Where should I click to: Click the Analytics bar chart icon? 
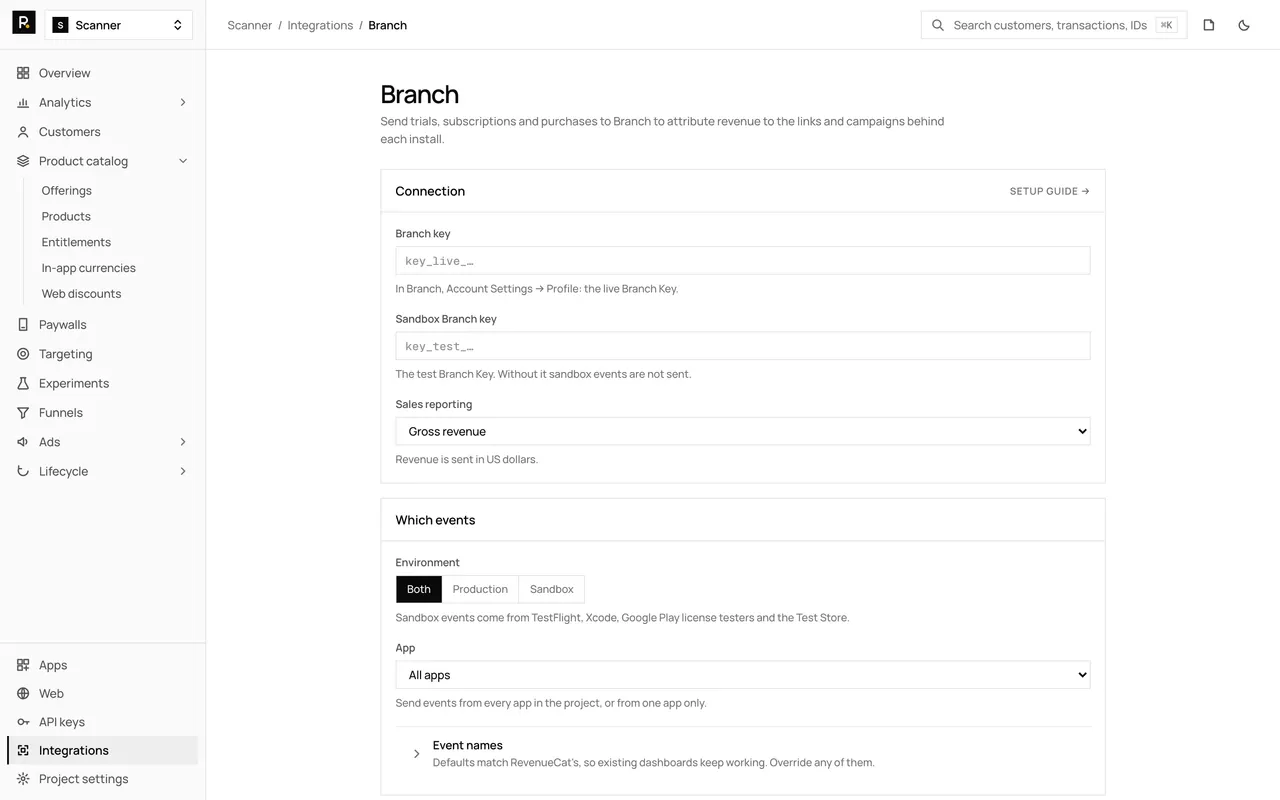[23, 102]
